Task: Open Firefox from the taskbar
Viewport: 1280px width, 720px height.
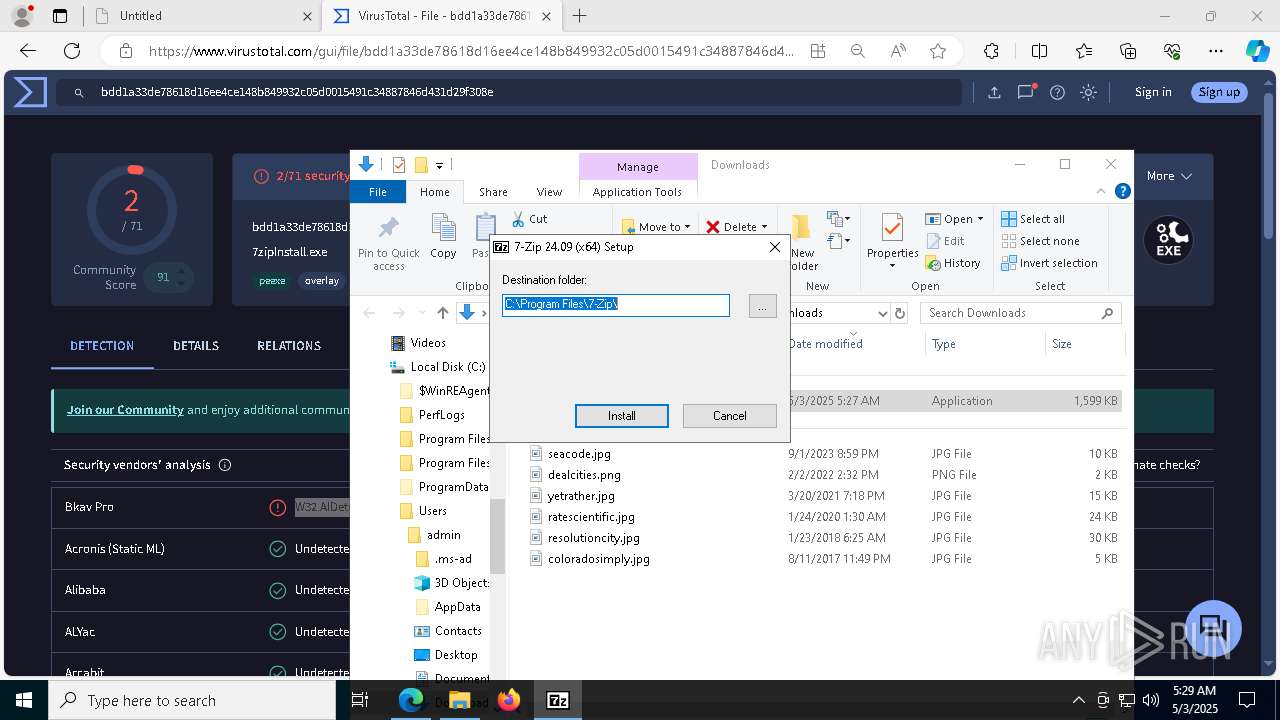Action: pyautogui.click(x=509, y=700)
